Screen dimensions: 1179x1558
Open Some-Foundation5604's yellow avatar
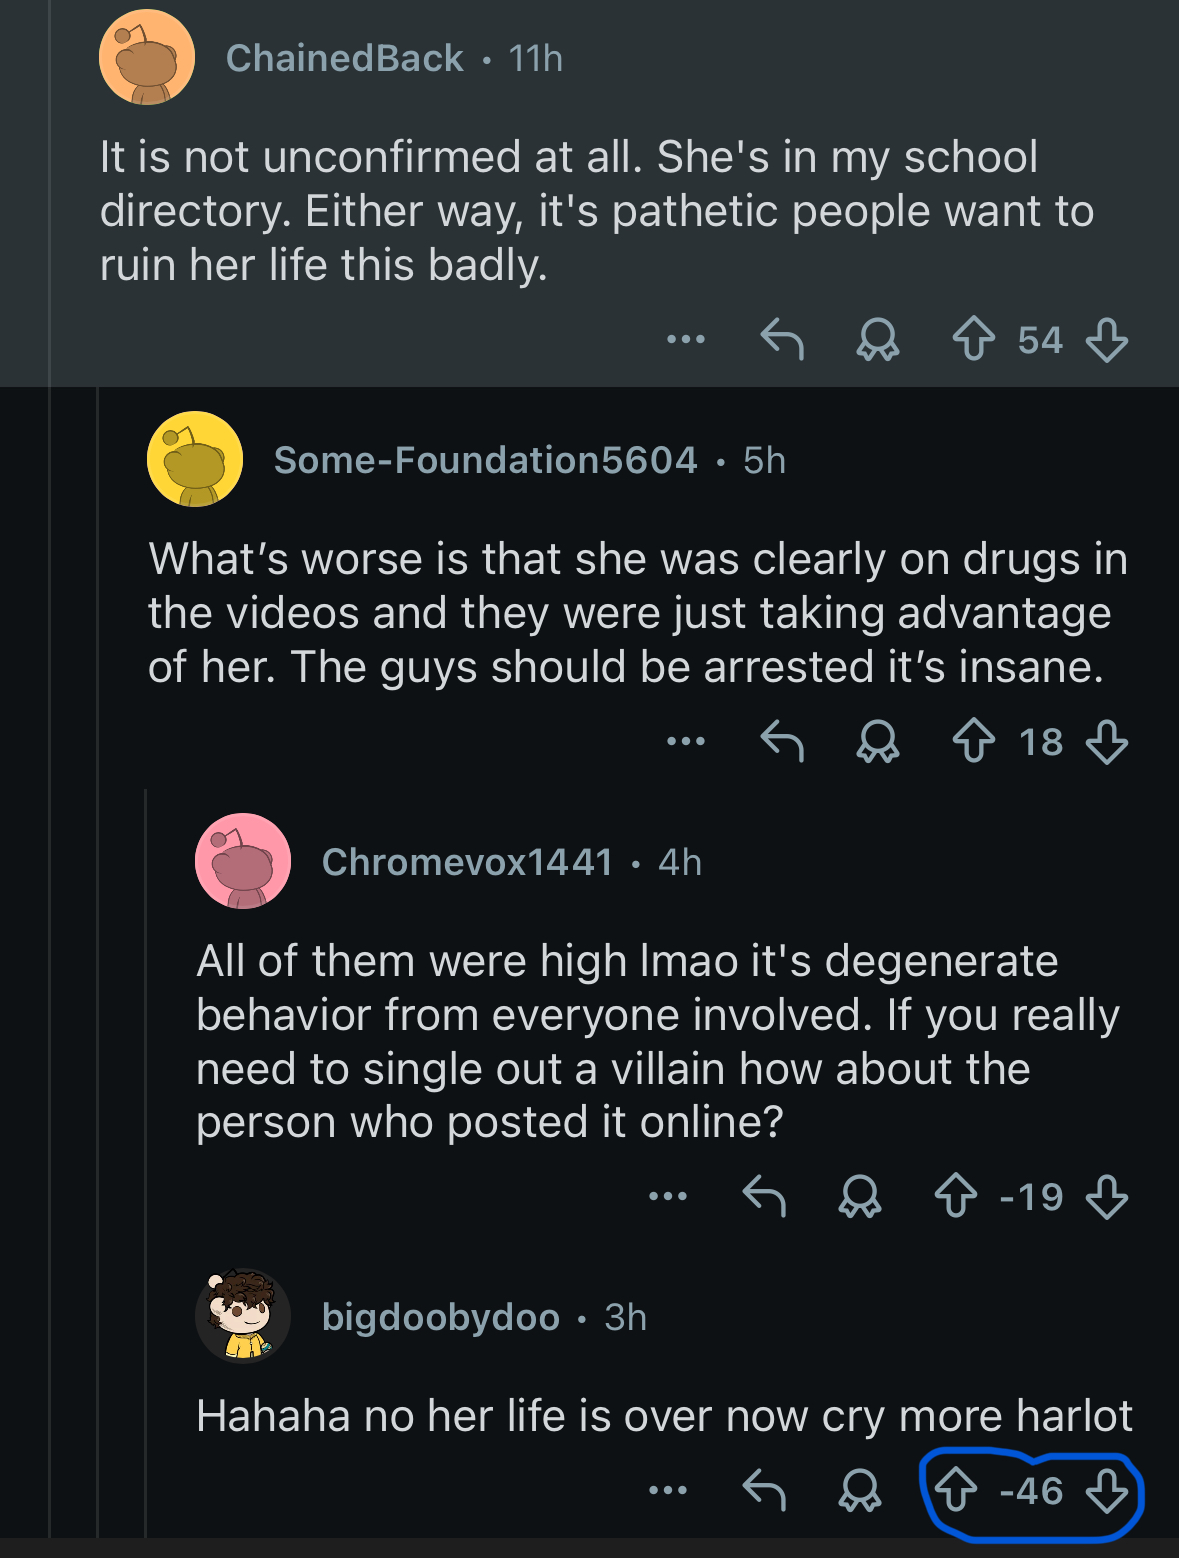pos(195,460)
